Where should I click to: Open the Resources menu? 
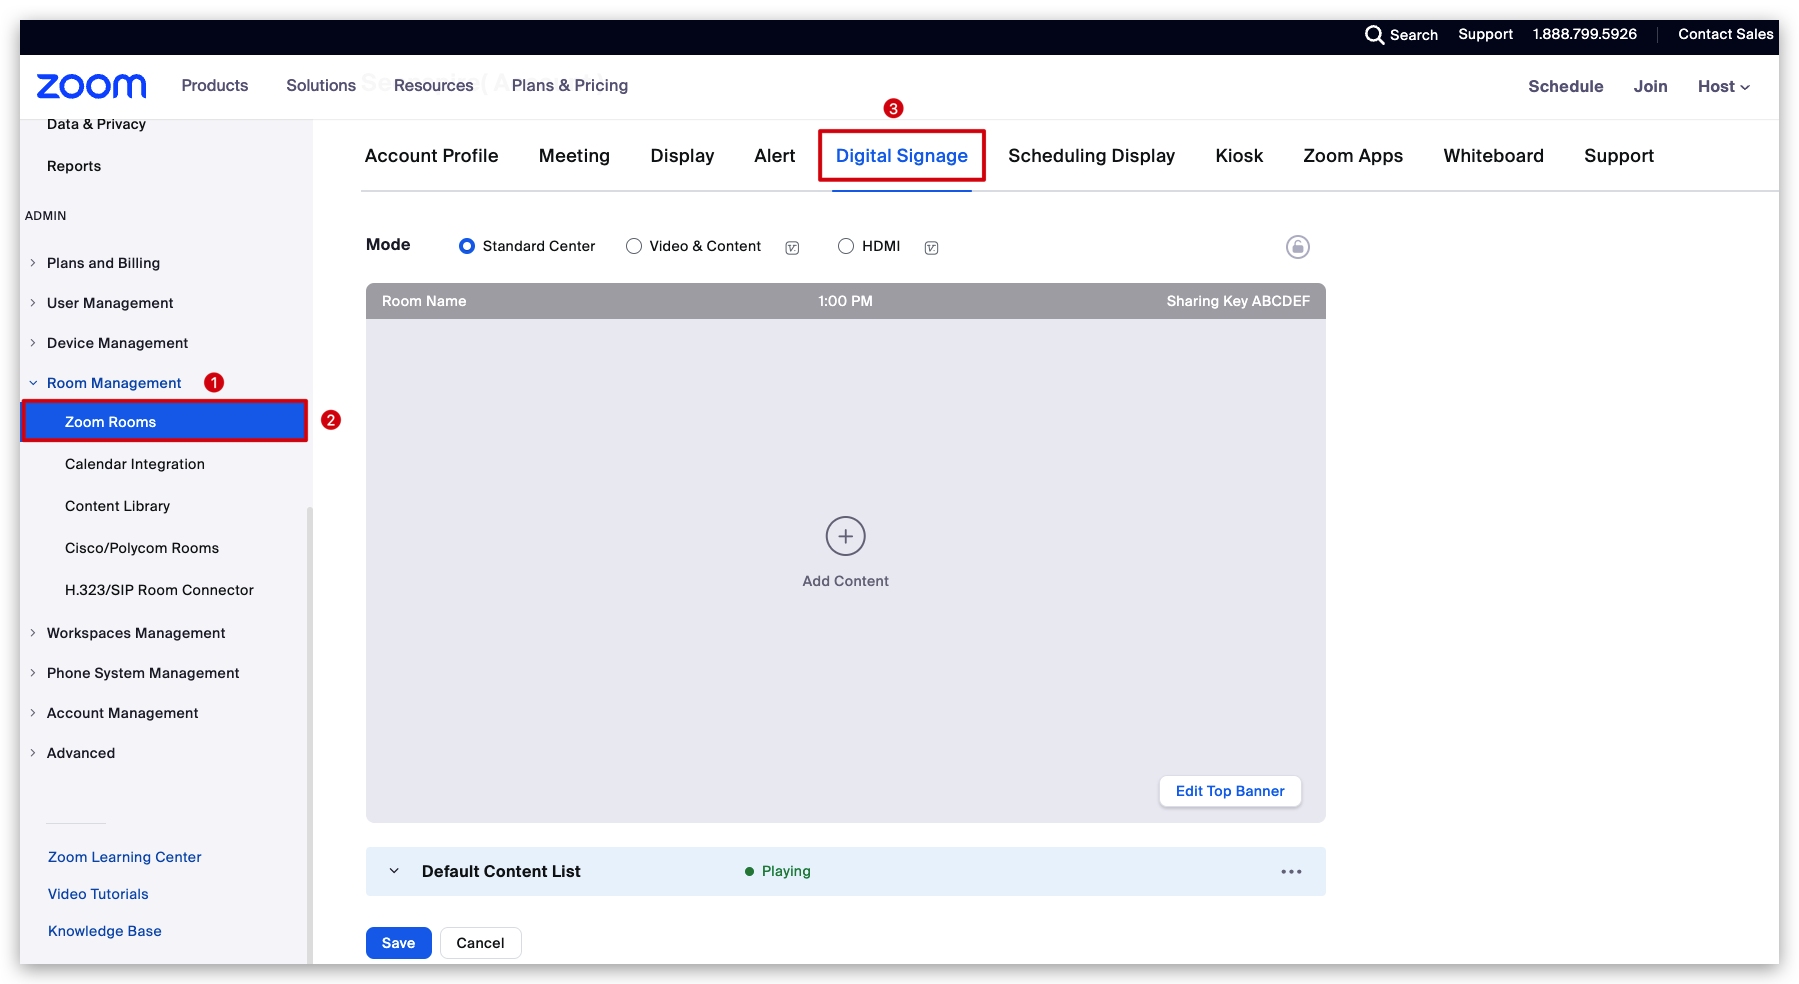coord(433,86)
